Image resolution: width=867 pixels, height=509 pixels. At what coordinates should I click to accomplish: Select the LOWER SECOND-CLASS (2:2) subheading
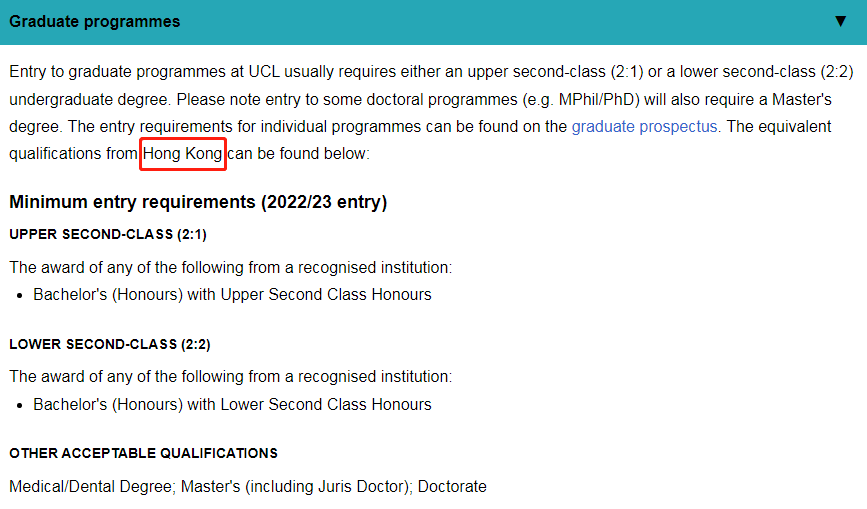109,344
